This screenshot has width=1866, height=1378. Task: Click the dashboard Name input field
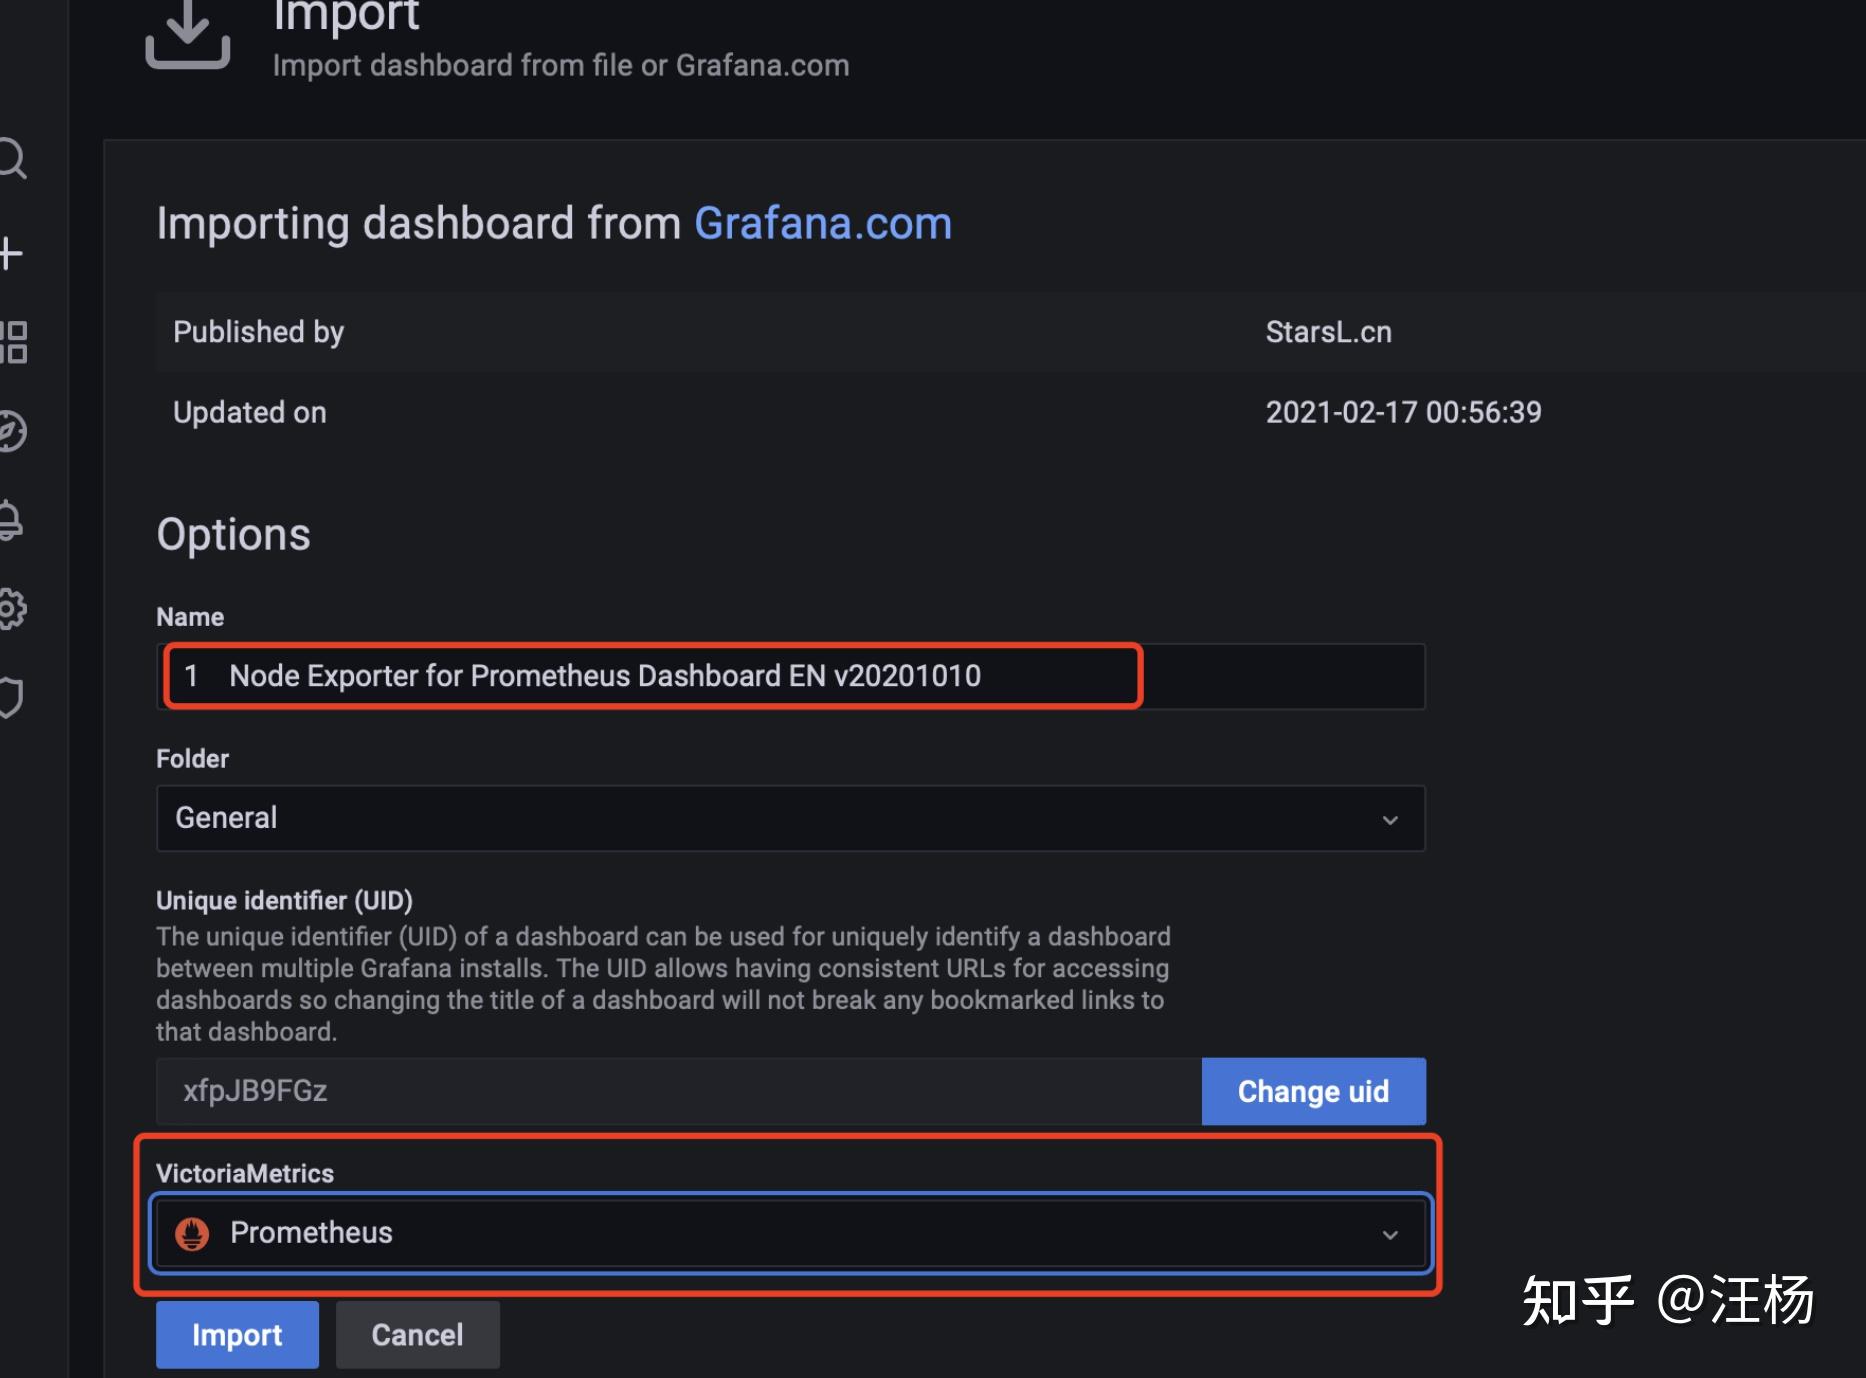tap(790, 676)
